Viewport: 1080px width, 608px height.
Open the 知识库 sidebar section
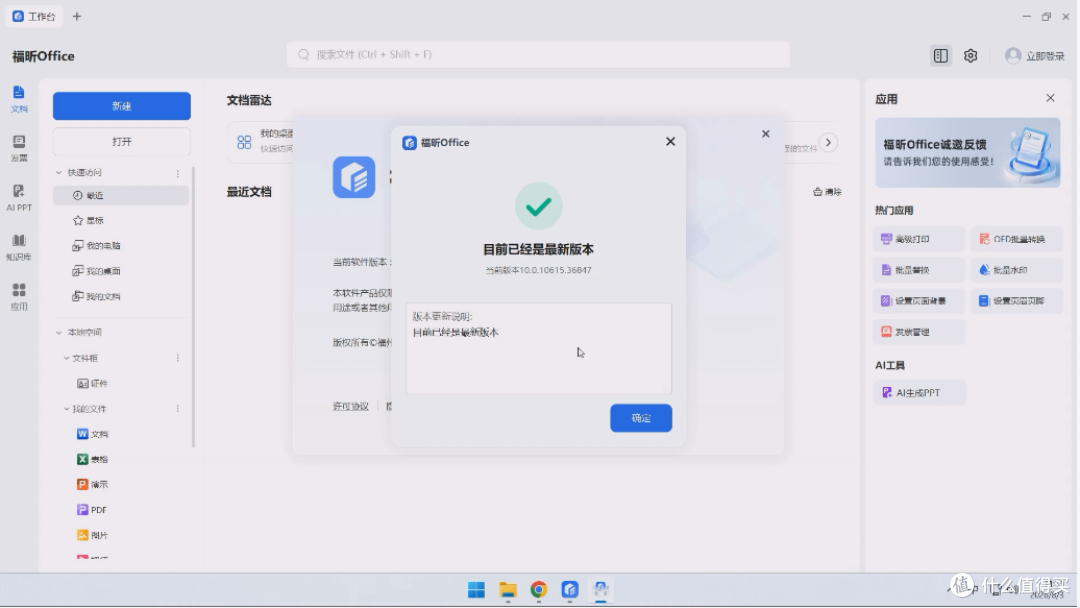pyautogui.click(x=19, y=247)
